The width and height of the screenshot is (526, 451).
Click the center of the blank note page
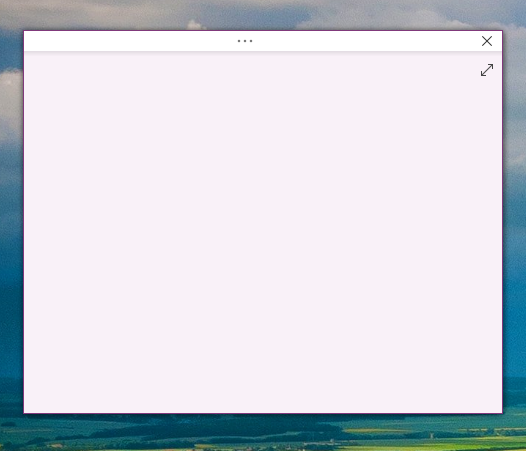263,232
